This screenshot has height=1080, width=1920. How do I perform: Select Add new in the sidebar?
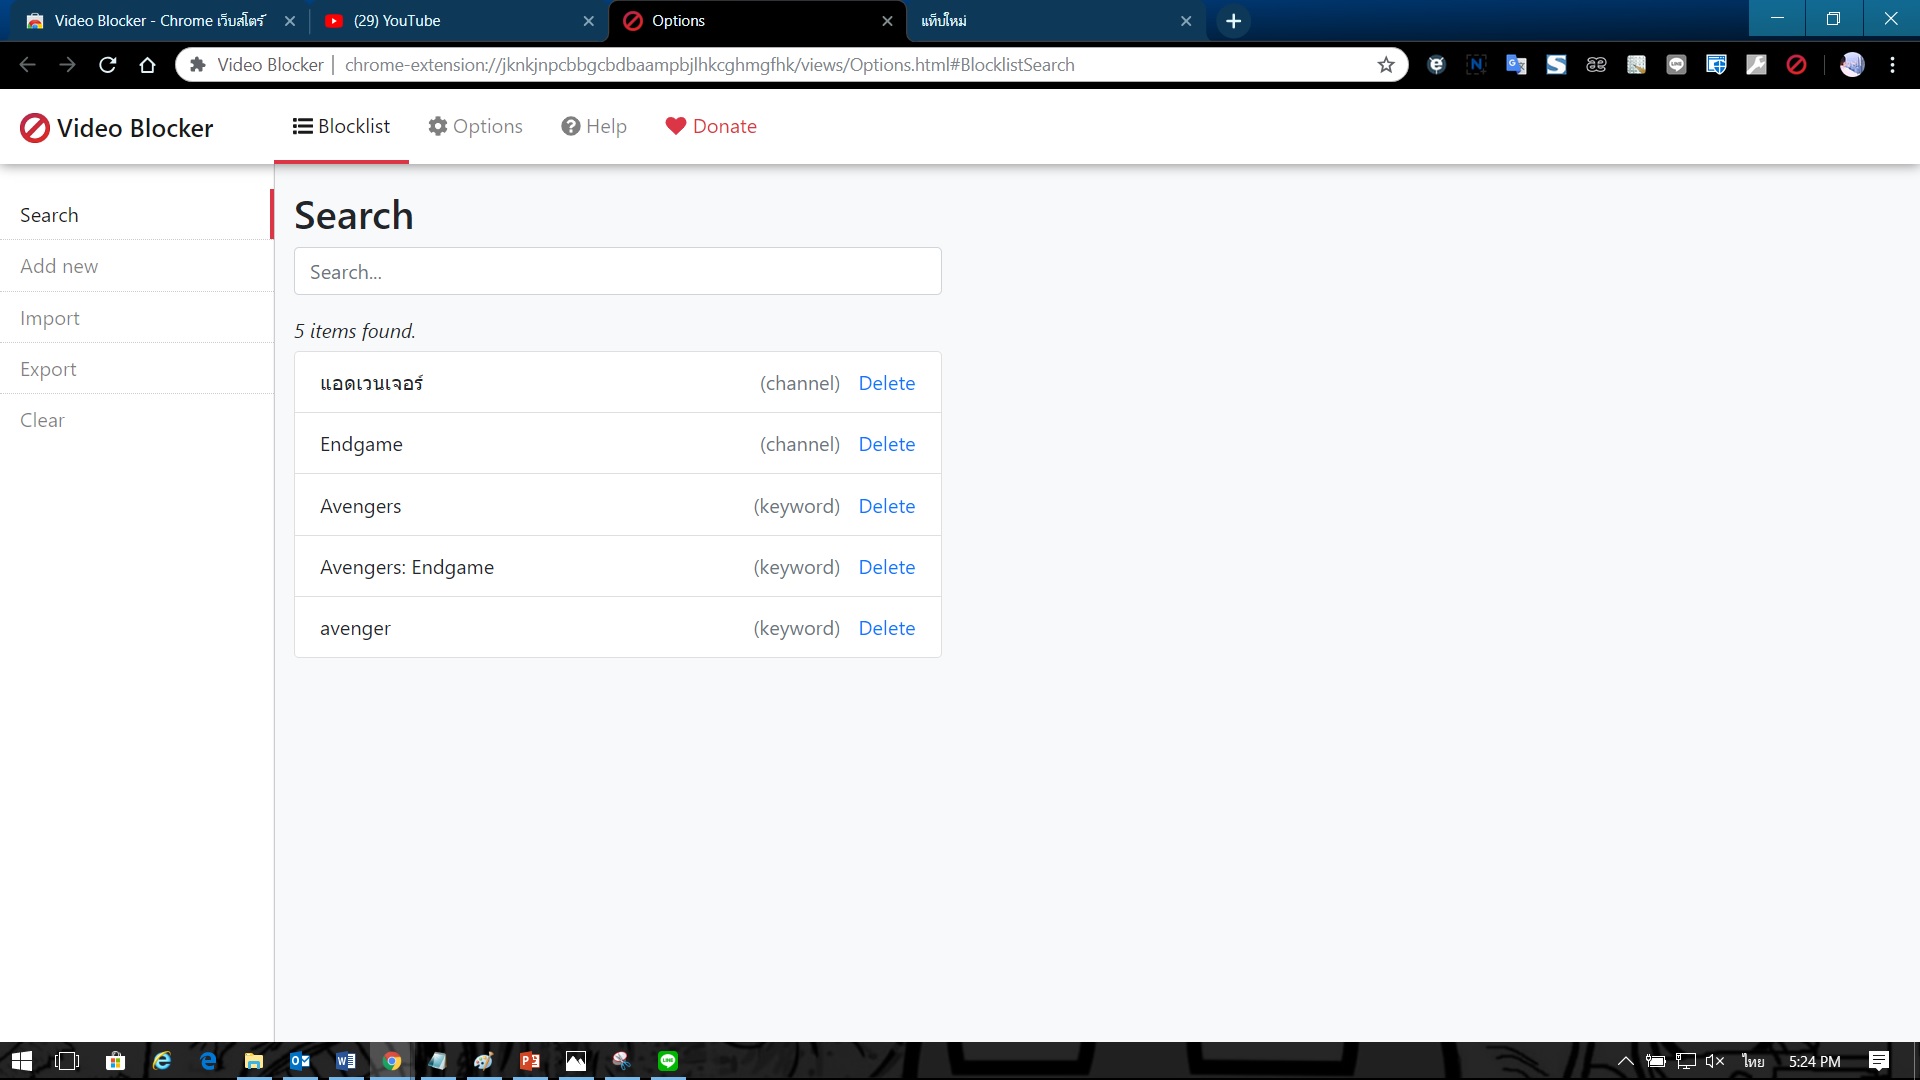tap(136, 266)
